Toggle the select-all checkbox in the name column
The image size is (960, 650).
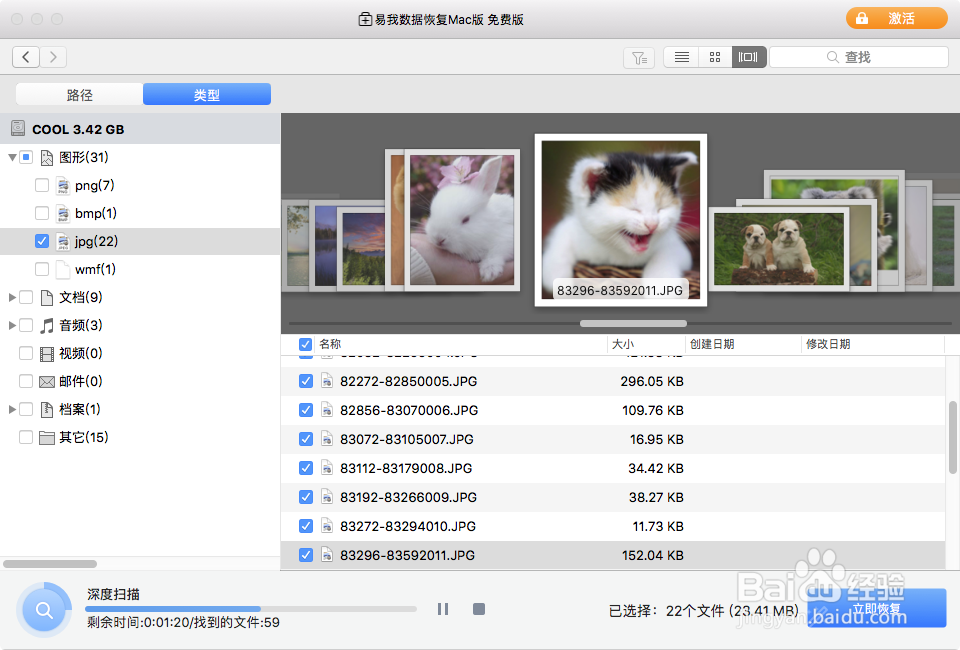click(x=305, y=344)
